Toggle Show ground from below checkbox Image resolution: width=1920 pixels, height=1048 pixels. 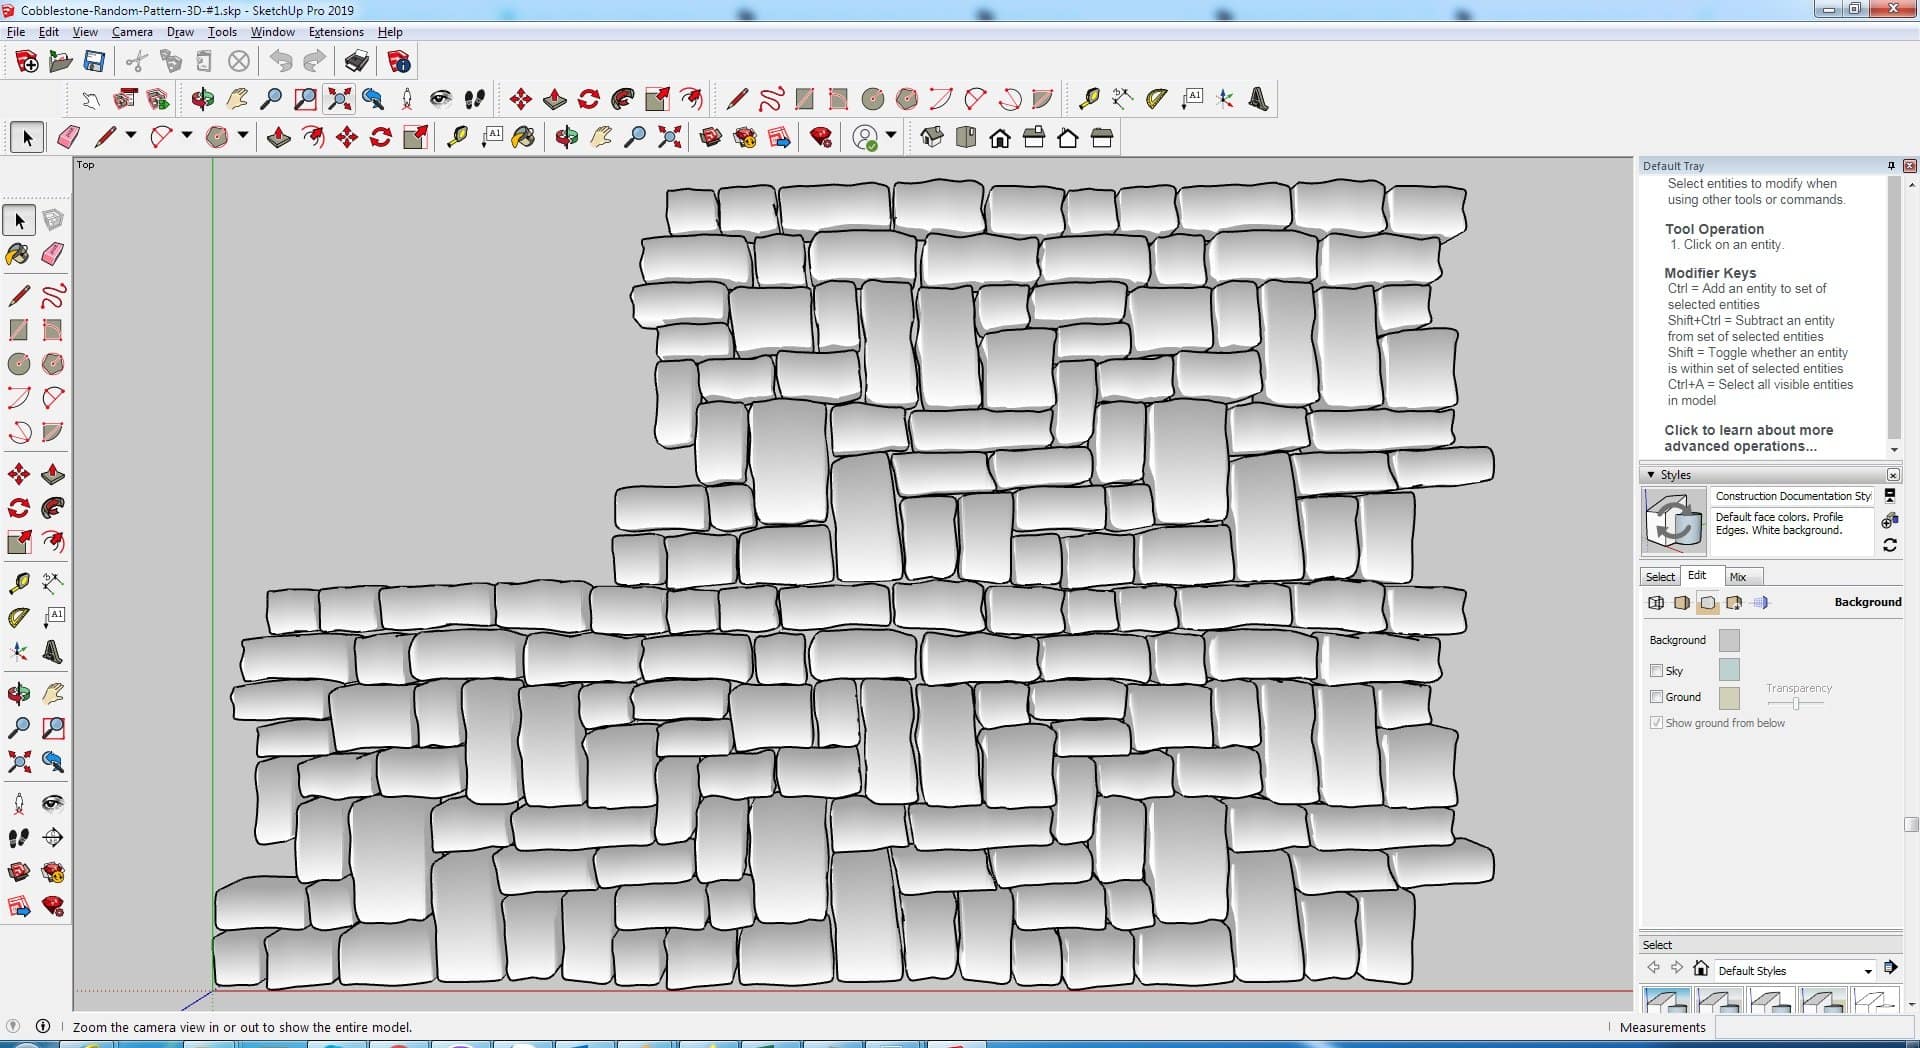pos(1656,723)
